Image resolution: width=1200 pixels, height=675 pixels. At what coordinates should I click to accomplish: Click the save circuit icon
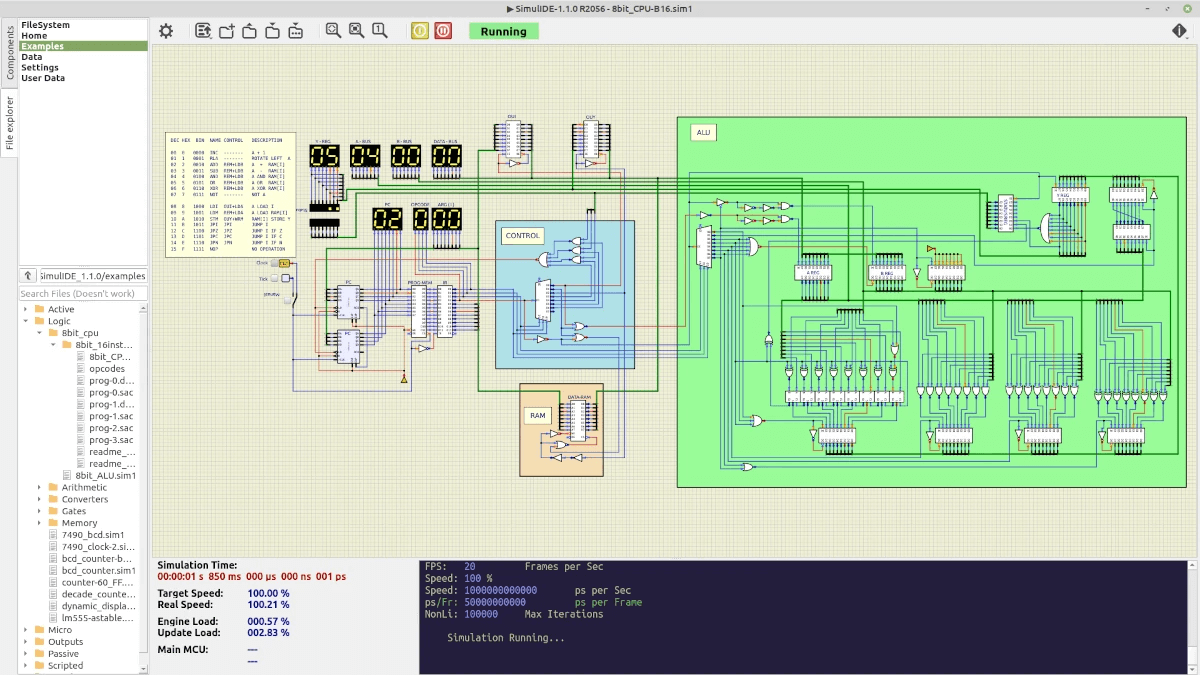coord(272,31)
